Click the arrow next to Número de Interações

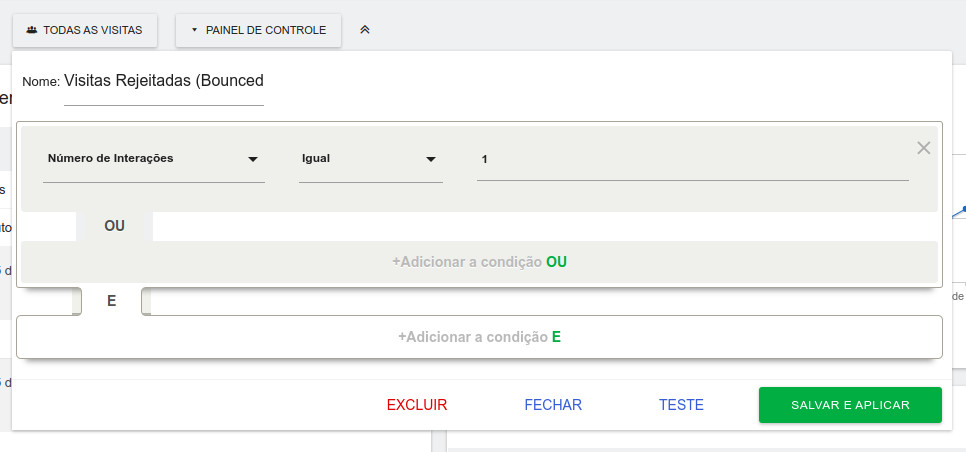pos(253,159)
